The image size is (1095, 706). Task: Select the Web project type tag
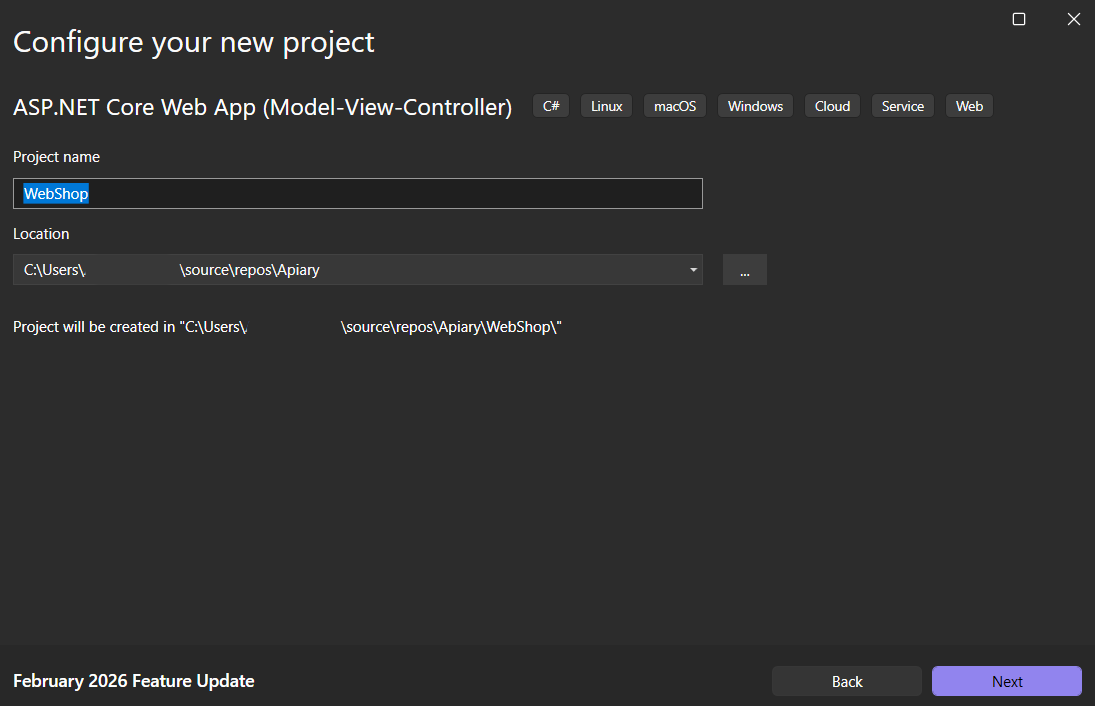click(968, 105)
